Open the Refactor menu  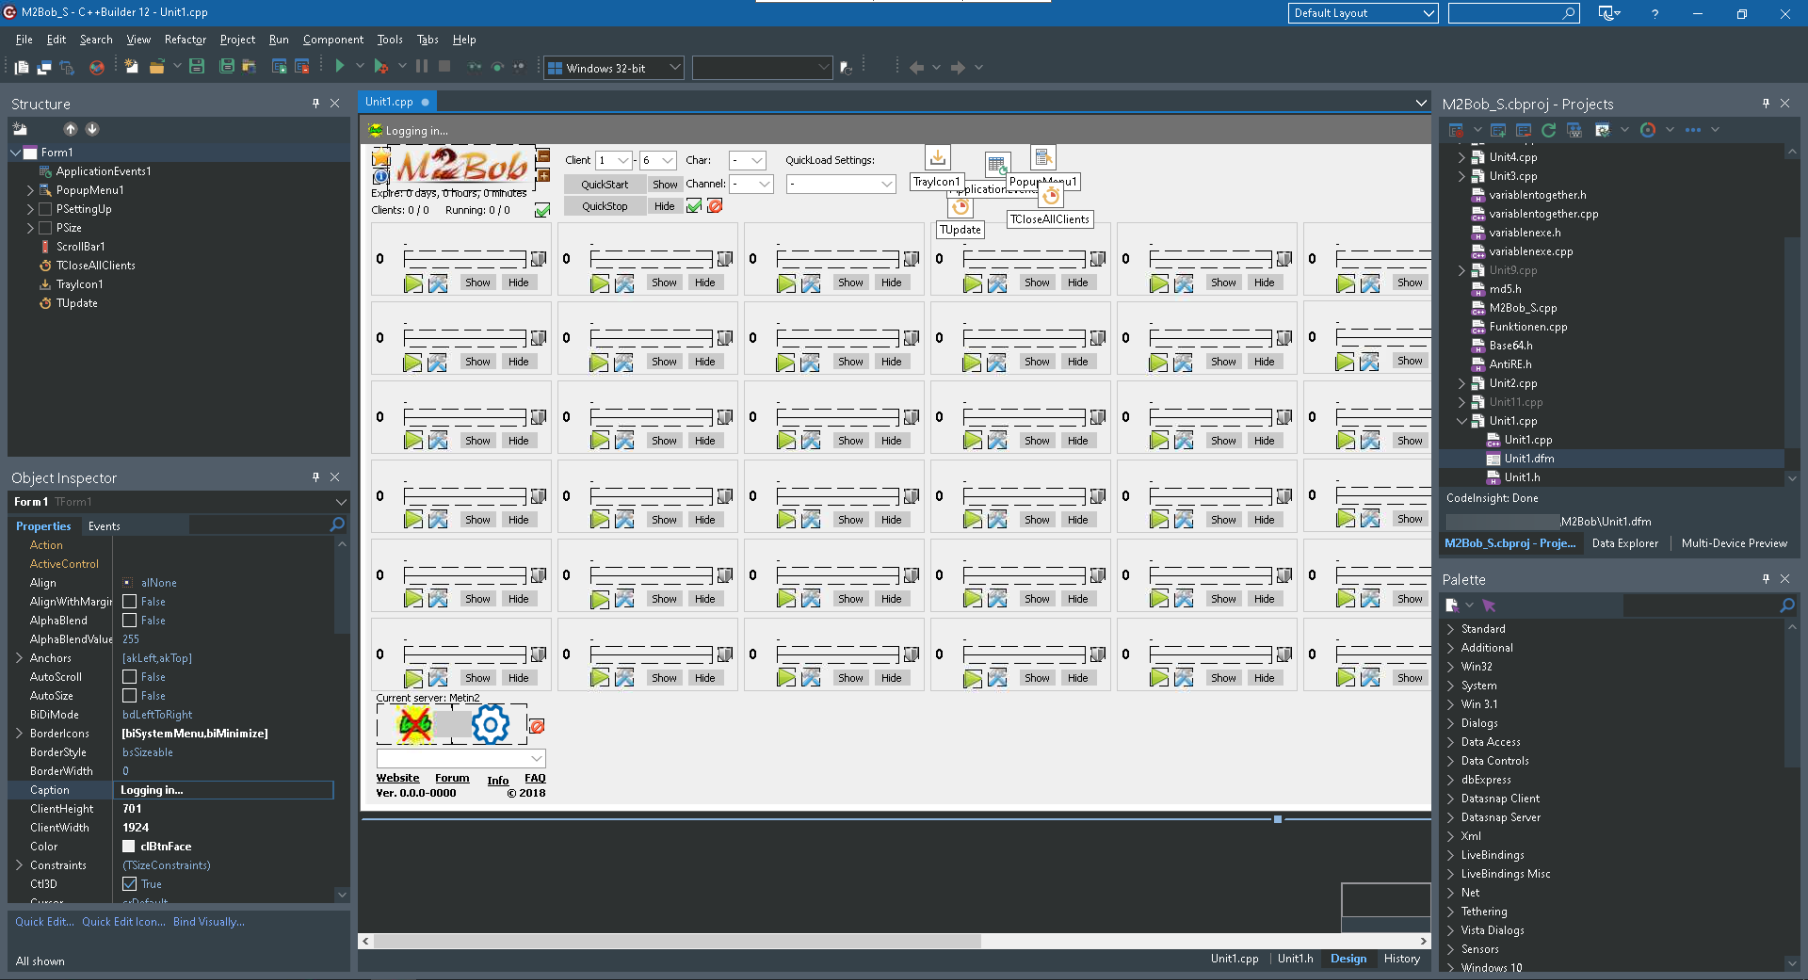[x=185, y=39]
